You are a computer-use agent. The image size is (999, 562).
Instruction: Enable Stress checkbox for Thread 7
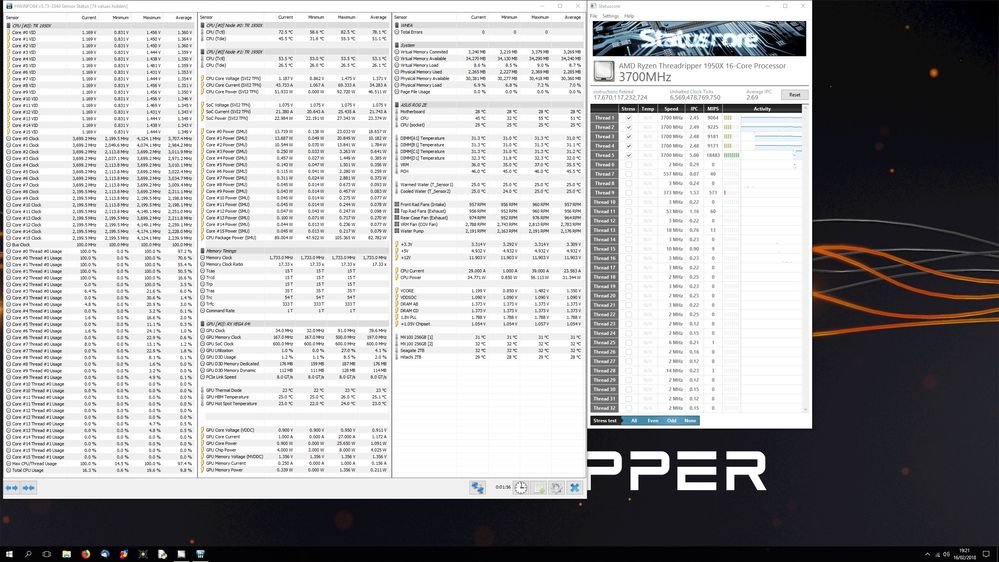[x=628, y=174]
